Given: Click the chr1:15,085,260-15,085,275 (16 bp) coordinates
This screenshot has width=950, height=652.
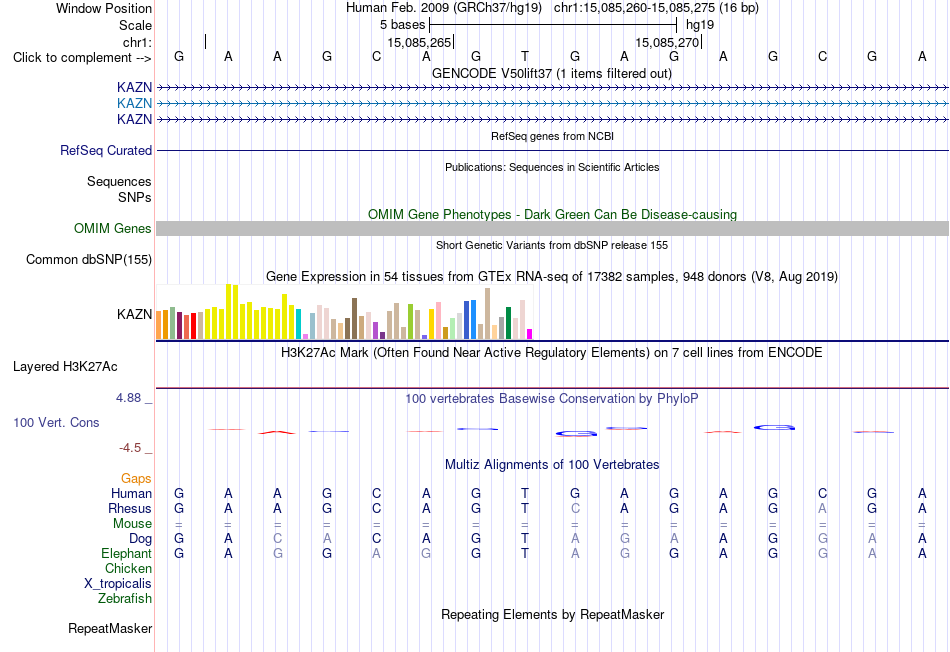Looking at the screenshot, I should 656,8.
